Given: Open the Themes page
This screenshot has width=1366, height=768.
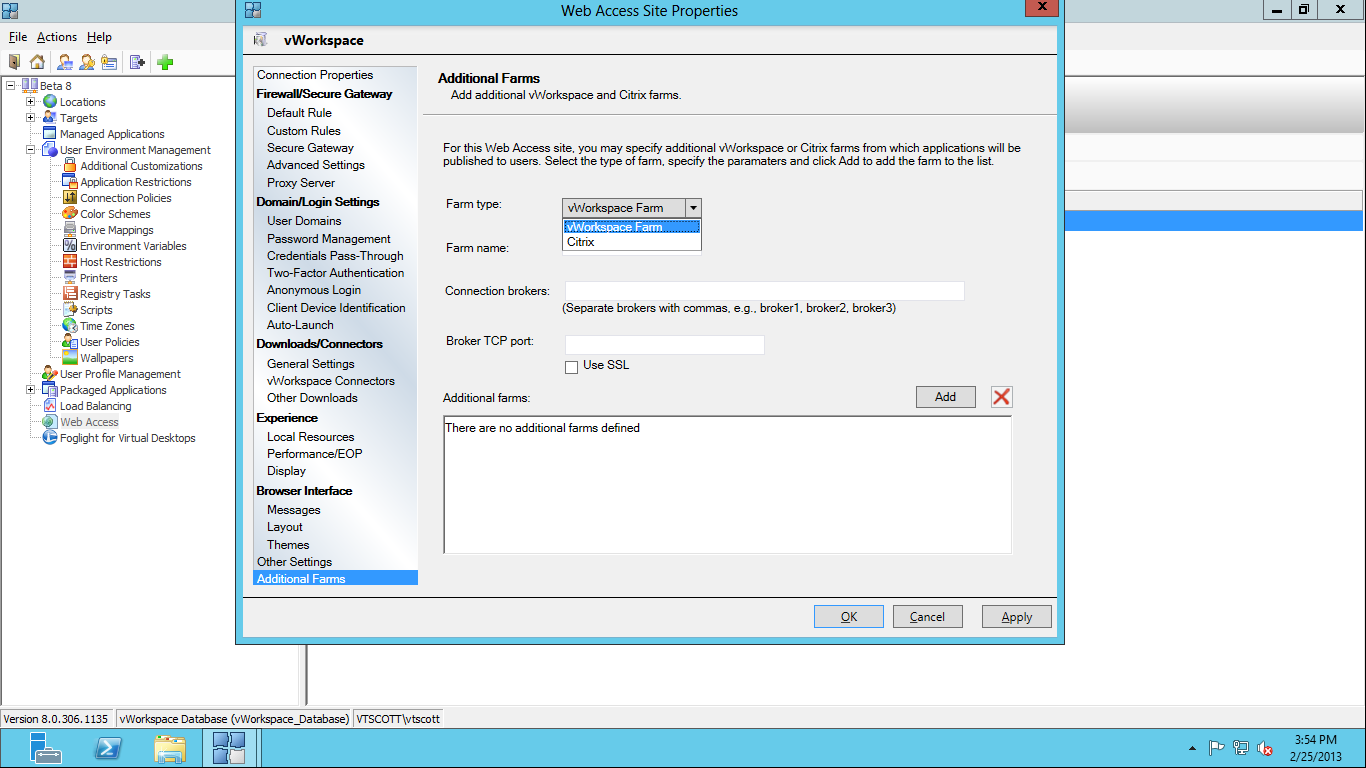Looking at the screenshot, I should (x=288, y=545).
